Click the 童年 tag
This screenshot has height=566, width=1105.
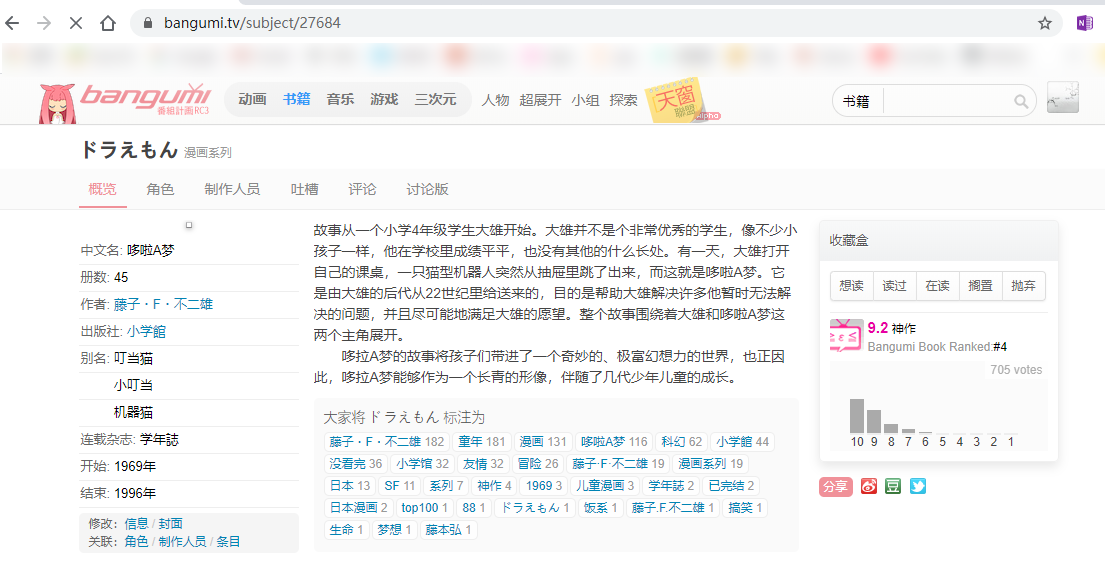click(x=482, y=442)
